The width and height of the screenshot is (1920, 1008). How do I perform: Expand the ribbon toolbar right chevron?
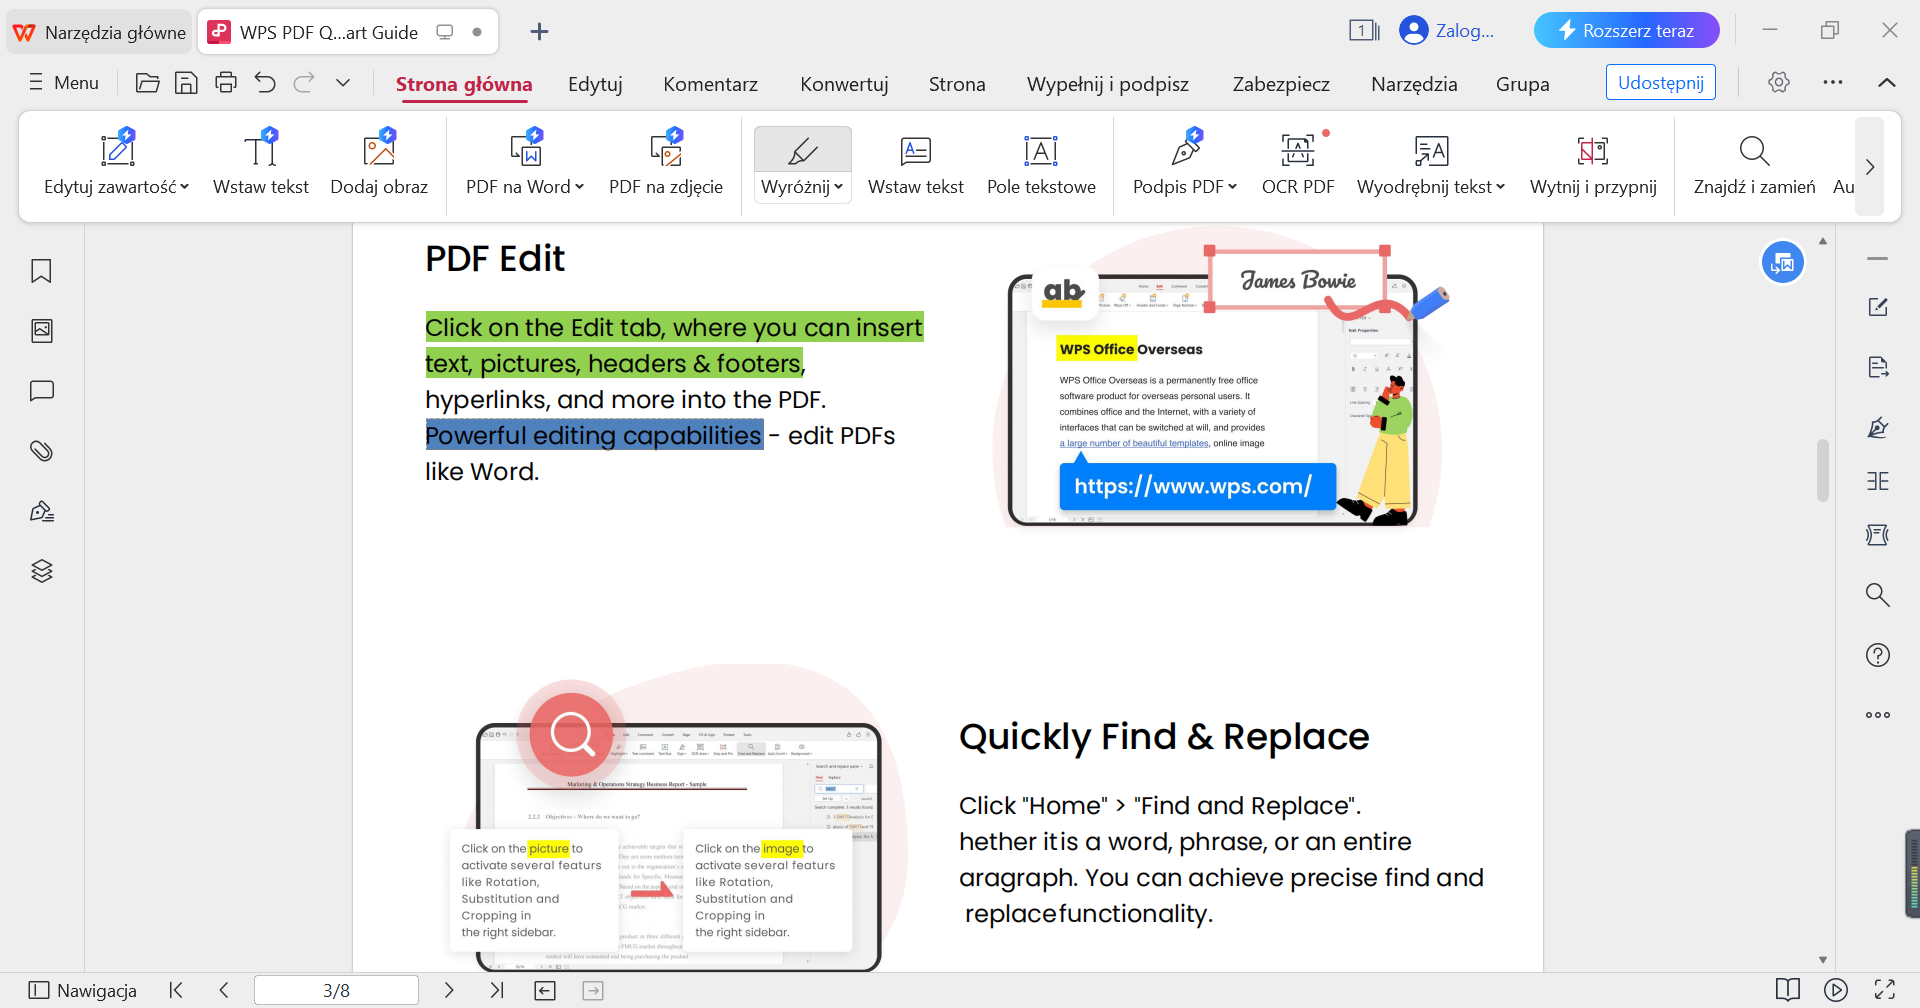(1869, 167)
